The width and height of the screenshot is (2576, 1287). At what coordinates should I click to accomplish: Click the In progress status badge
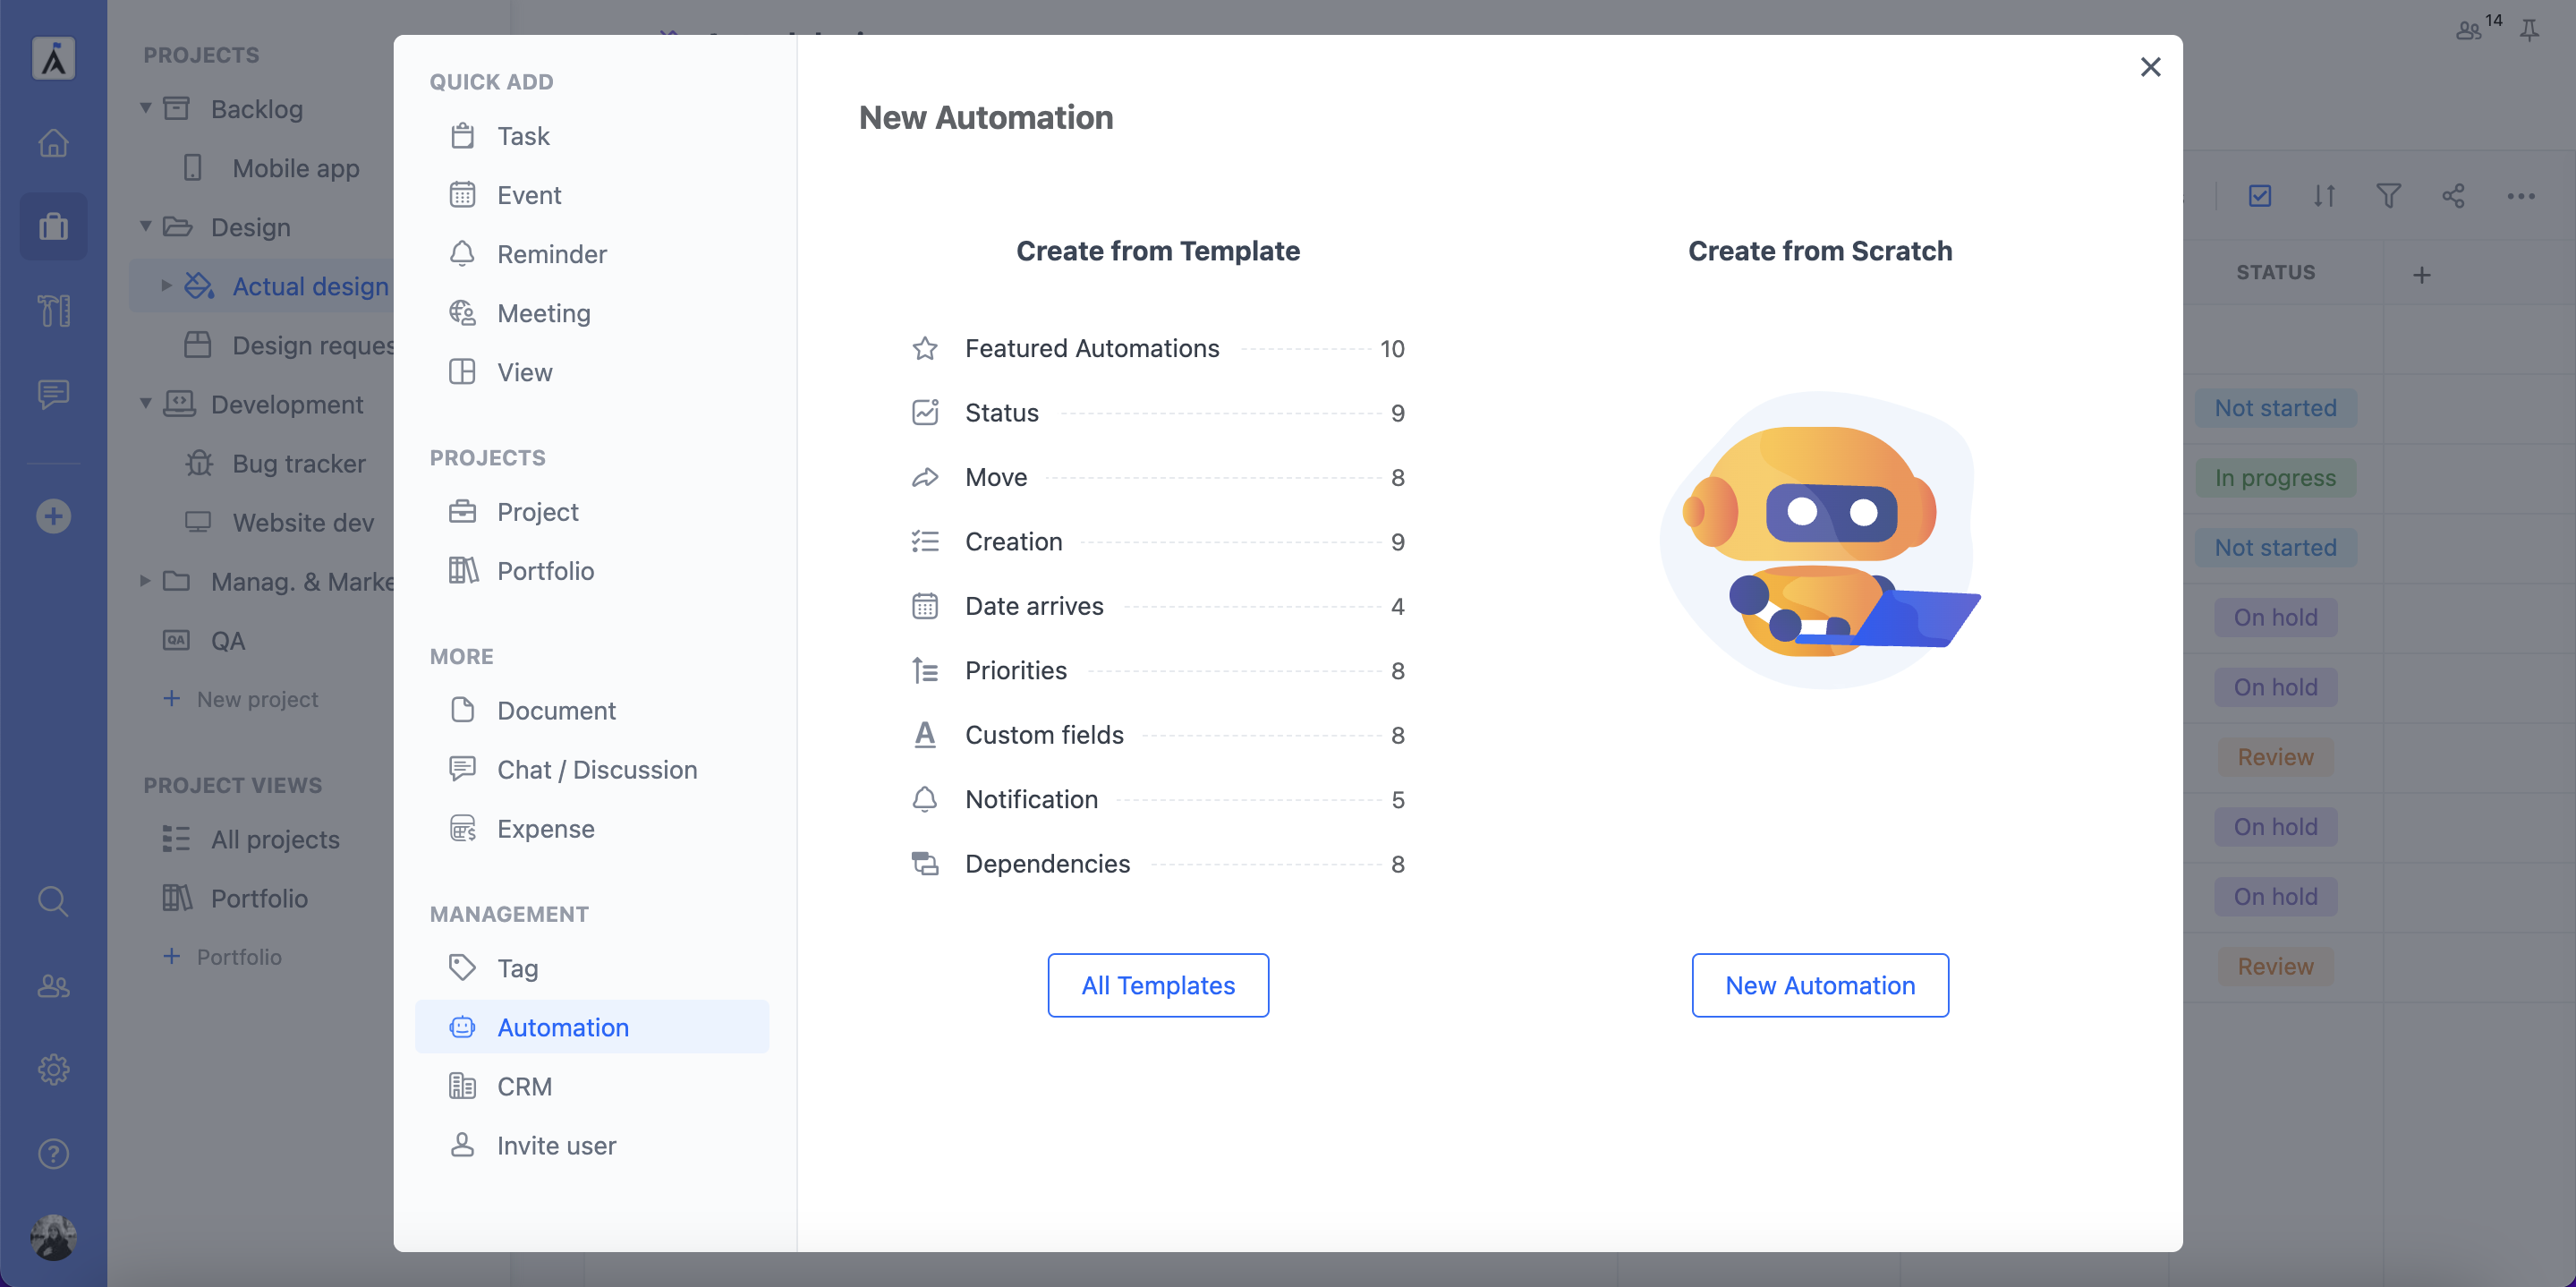click(2275, 478)
